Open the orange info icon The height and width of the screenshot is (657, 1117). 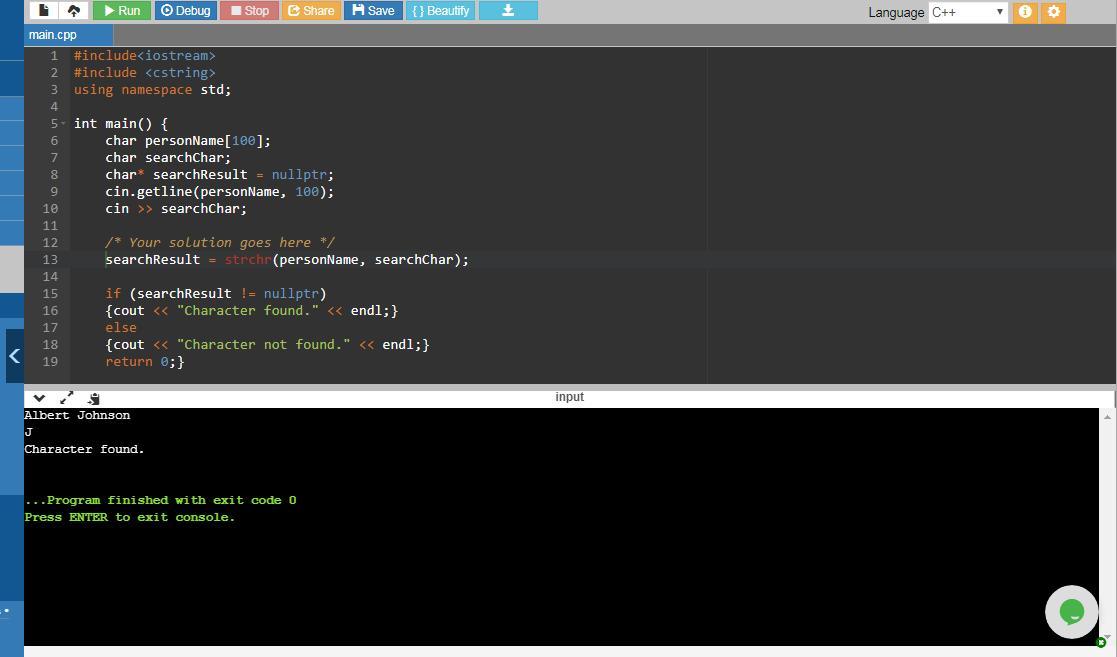(x=1025, y=12)
